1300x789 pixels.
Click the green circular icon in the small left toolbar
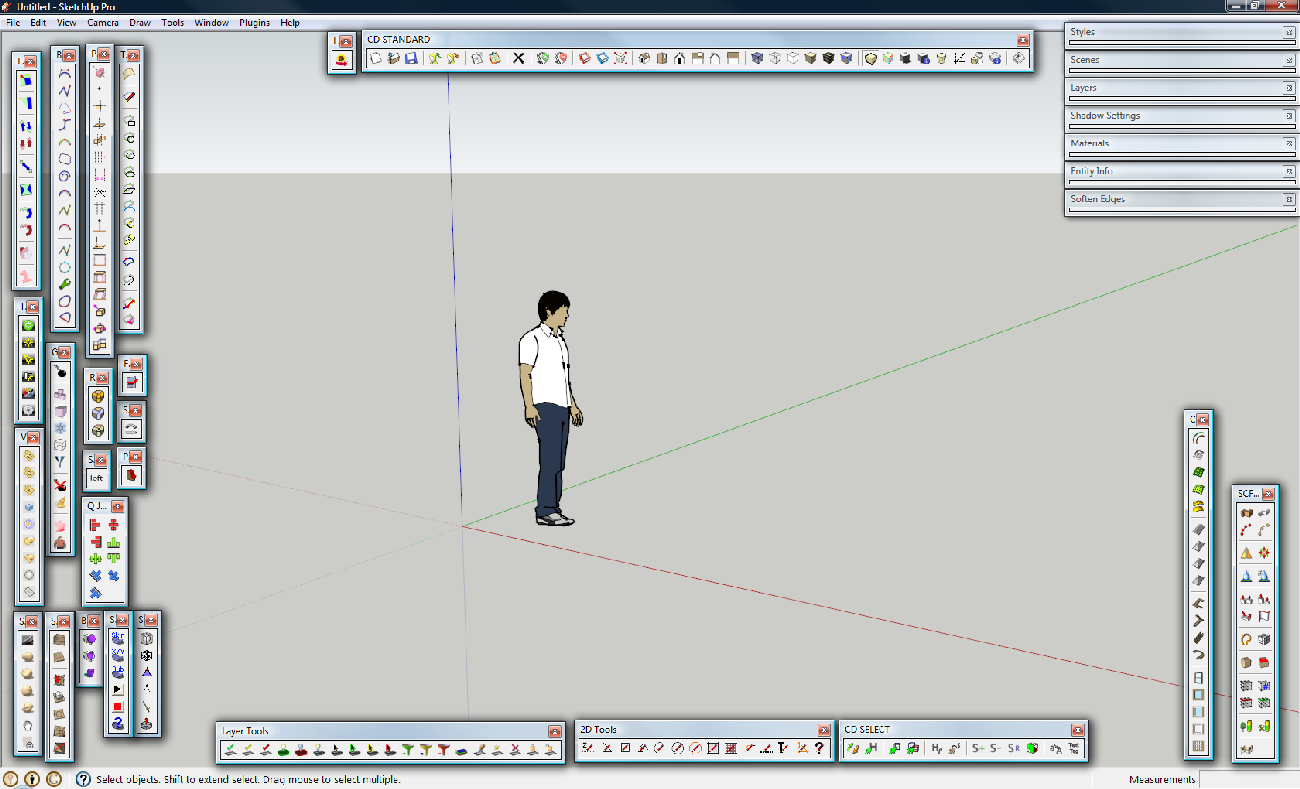[28, 325]
